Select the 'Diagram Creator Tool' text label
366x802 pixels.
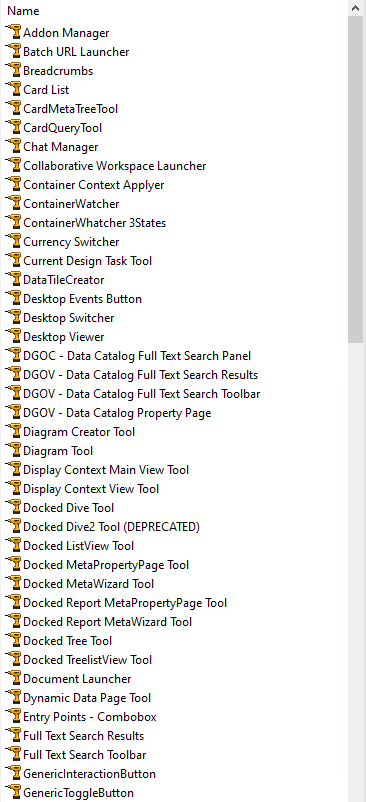point(79,432)
